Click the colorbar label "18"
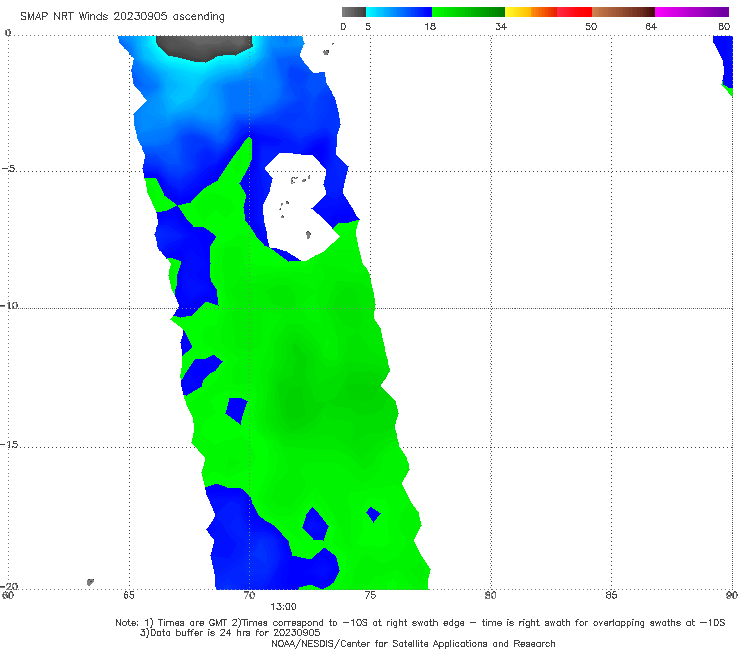The width and height of the screenshot is (740, 650). click(430, 26)
